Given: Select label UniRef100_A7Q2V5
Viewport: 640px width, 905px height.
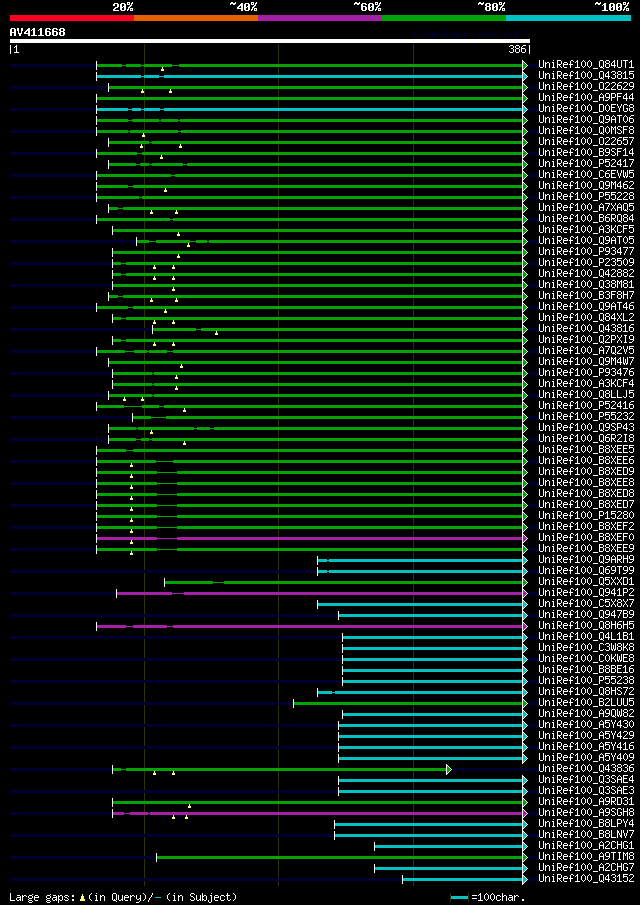Looking at the screenshot, I should pos(586,350).
